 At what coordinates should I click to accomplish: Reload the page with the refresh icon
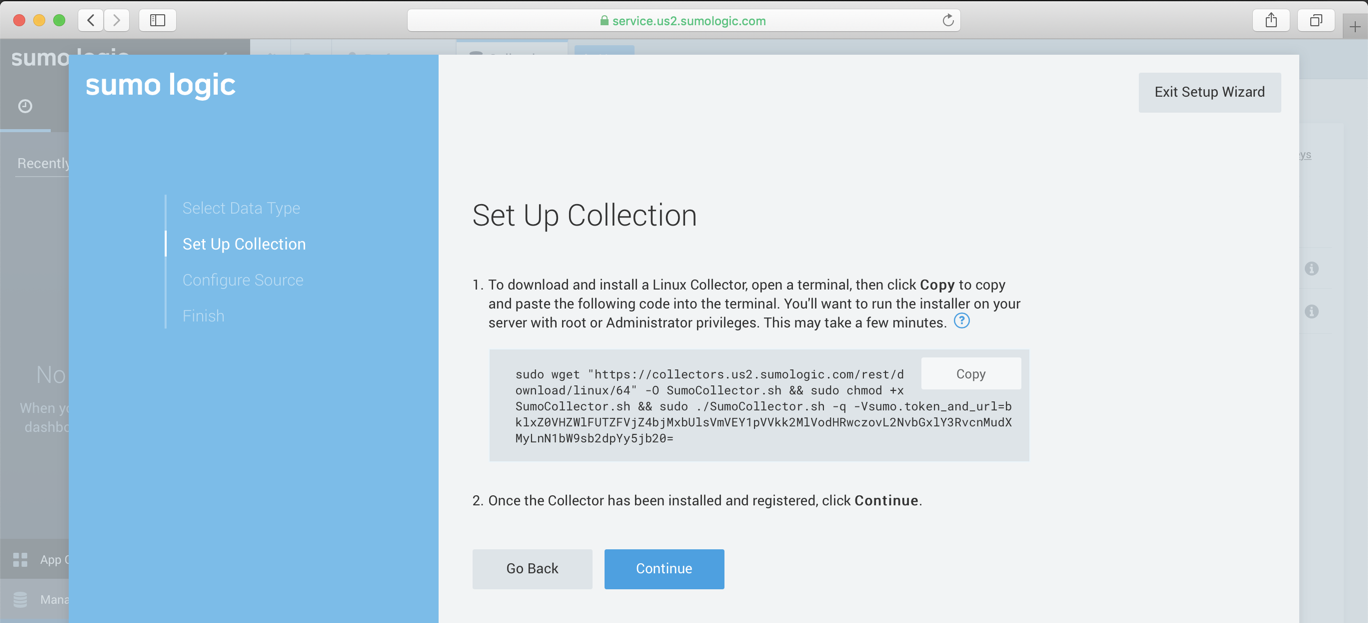click(948, 20)
